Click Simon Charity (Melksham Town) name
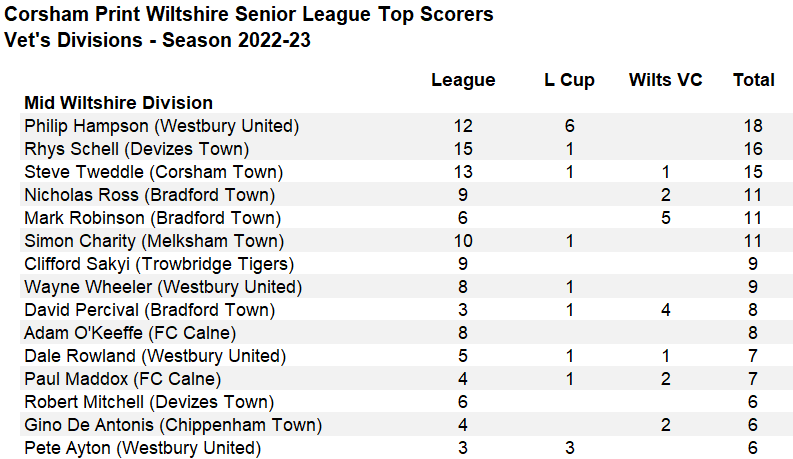Image resolution: width=793 pixels, height=459 pixels. click(x=154, y=241)
